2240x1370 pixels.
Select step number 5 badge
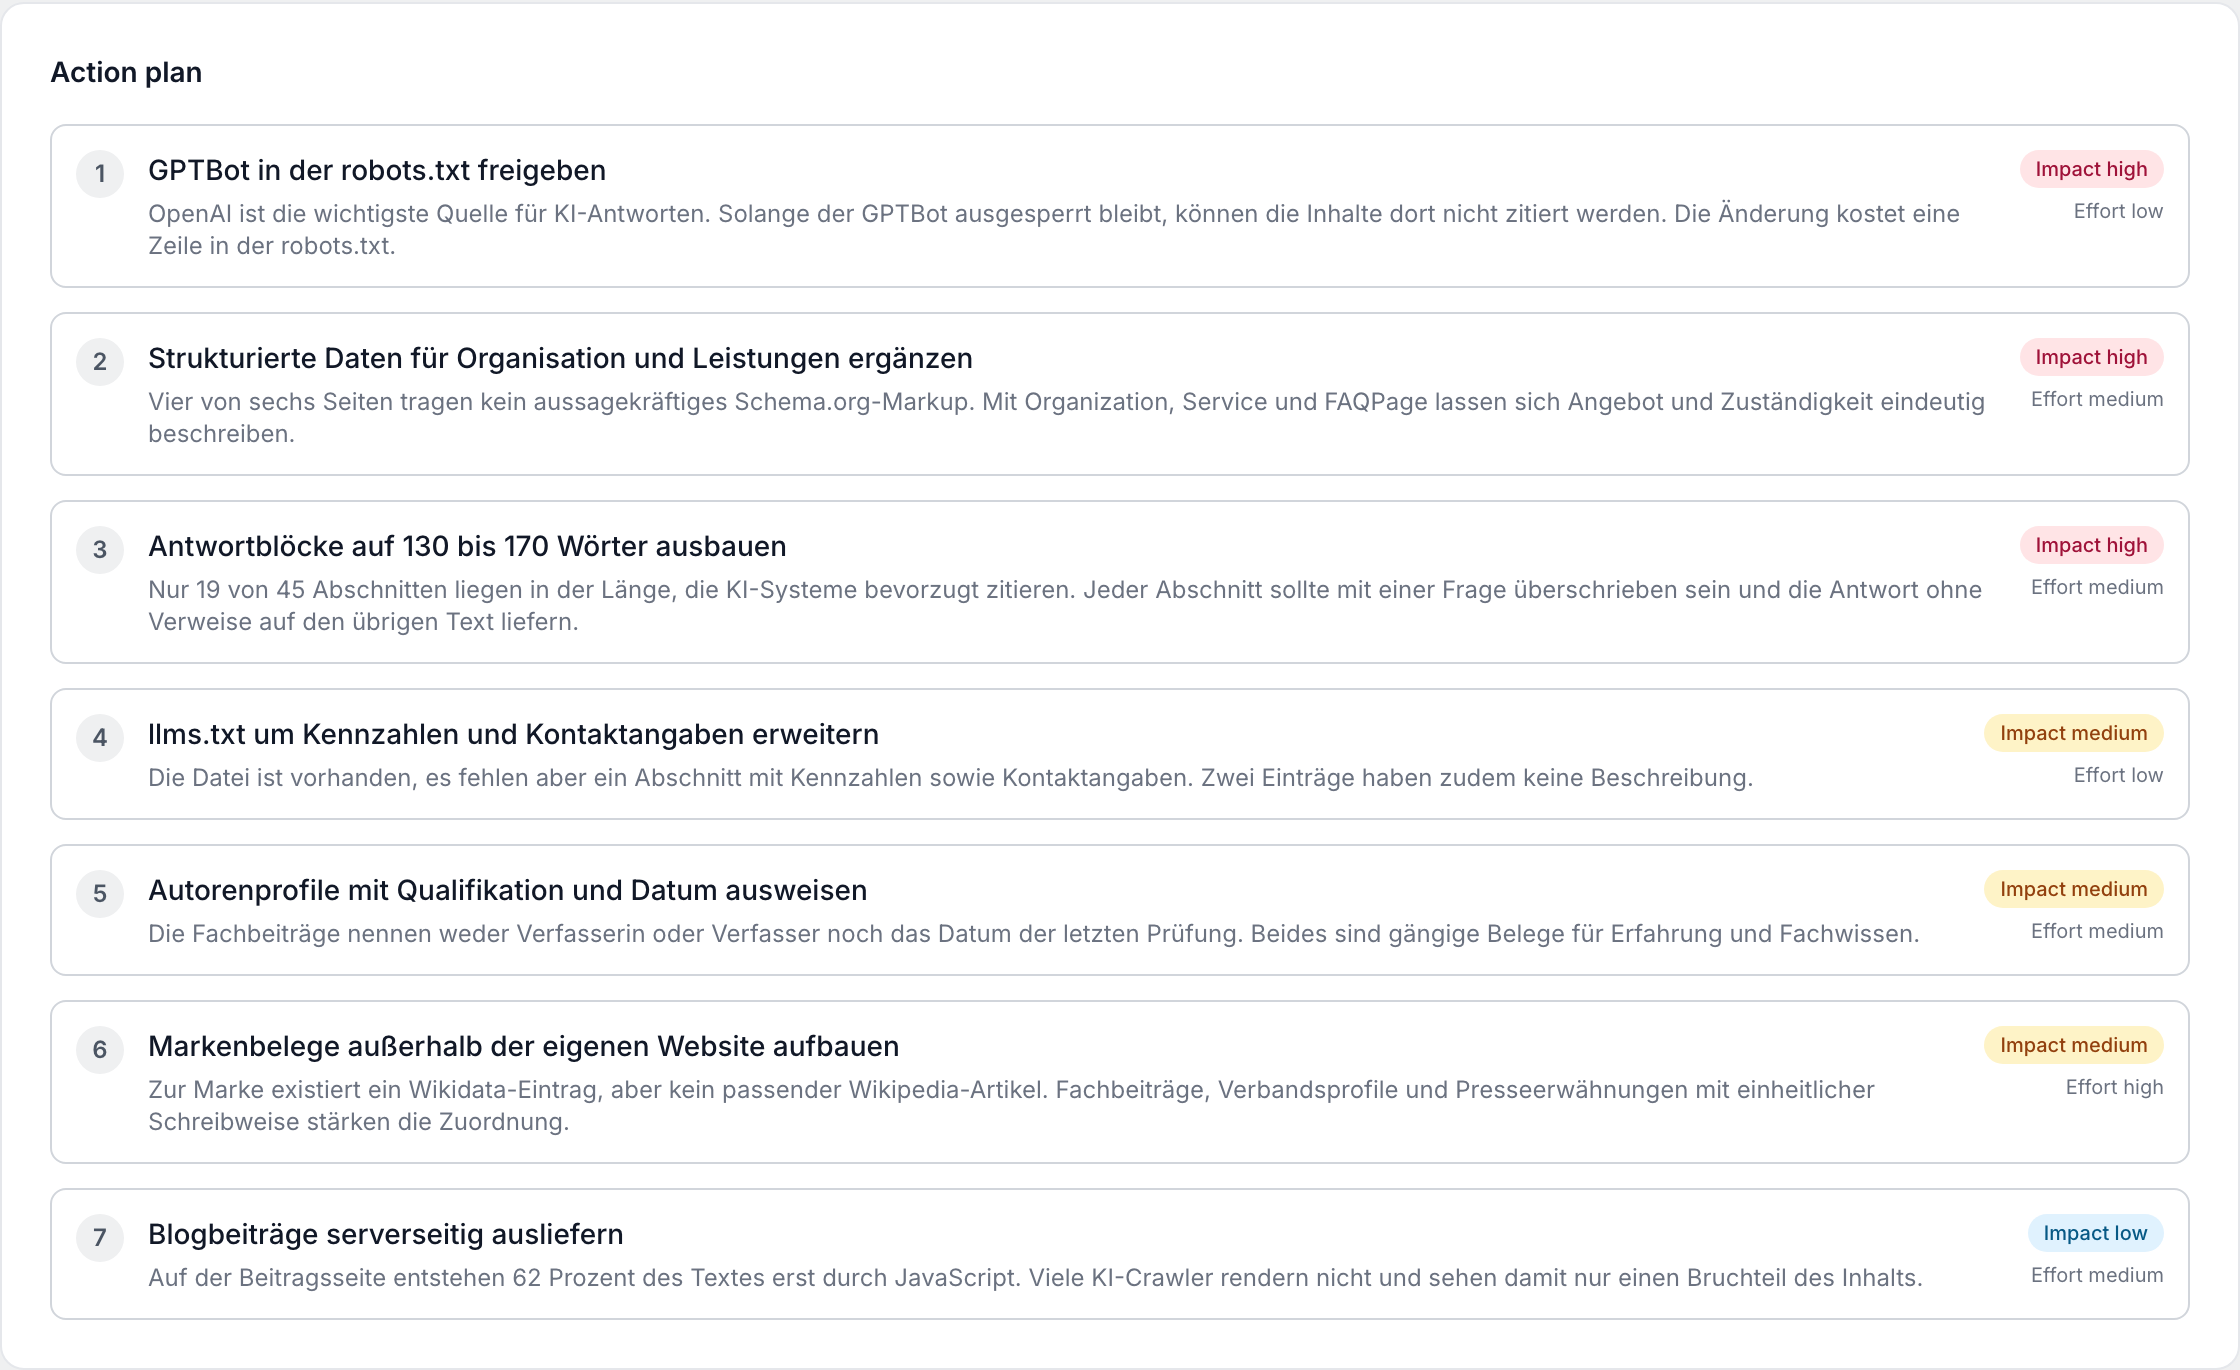tap(100, 894)
